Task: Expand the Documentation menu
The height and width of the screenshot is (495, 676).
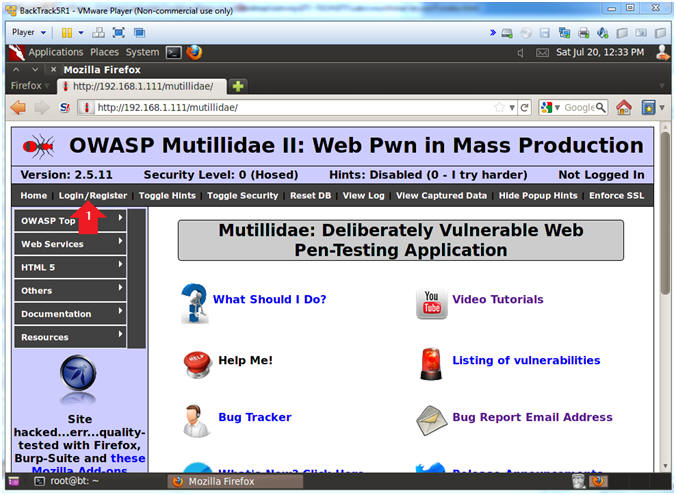Action: tap(70, 313)
